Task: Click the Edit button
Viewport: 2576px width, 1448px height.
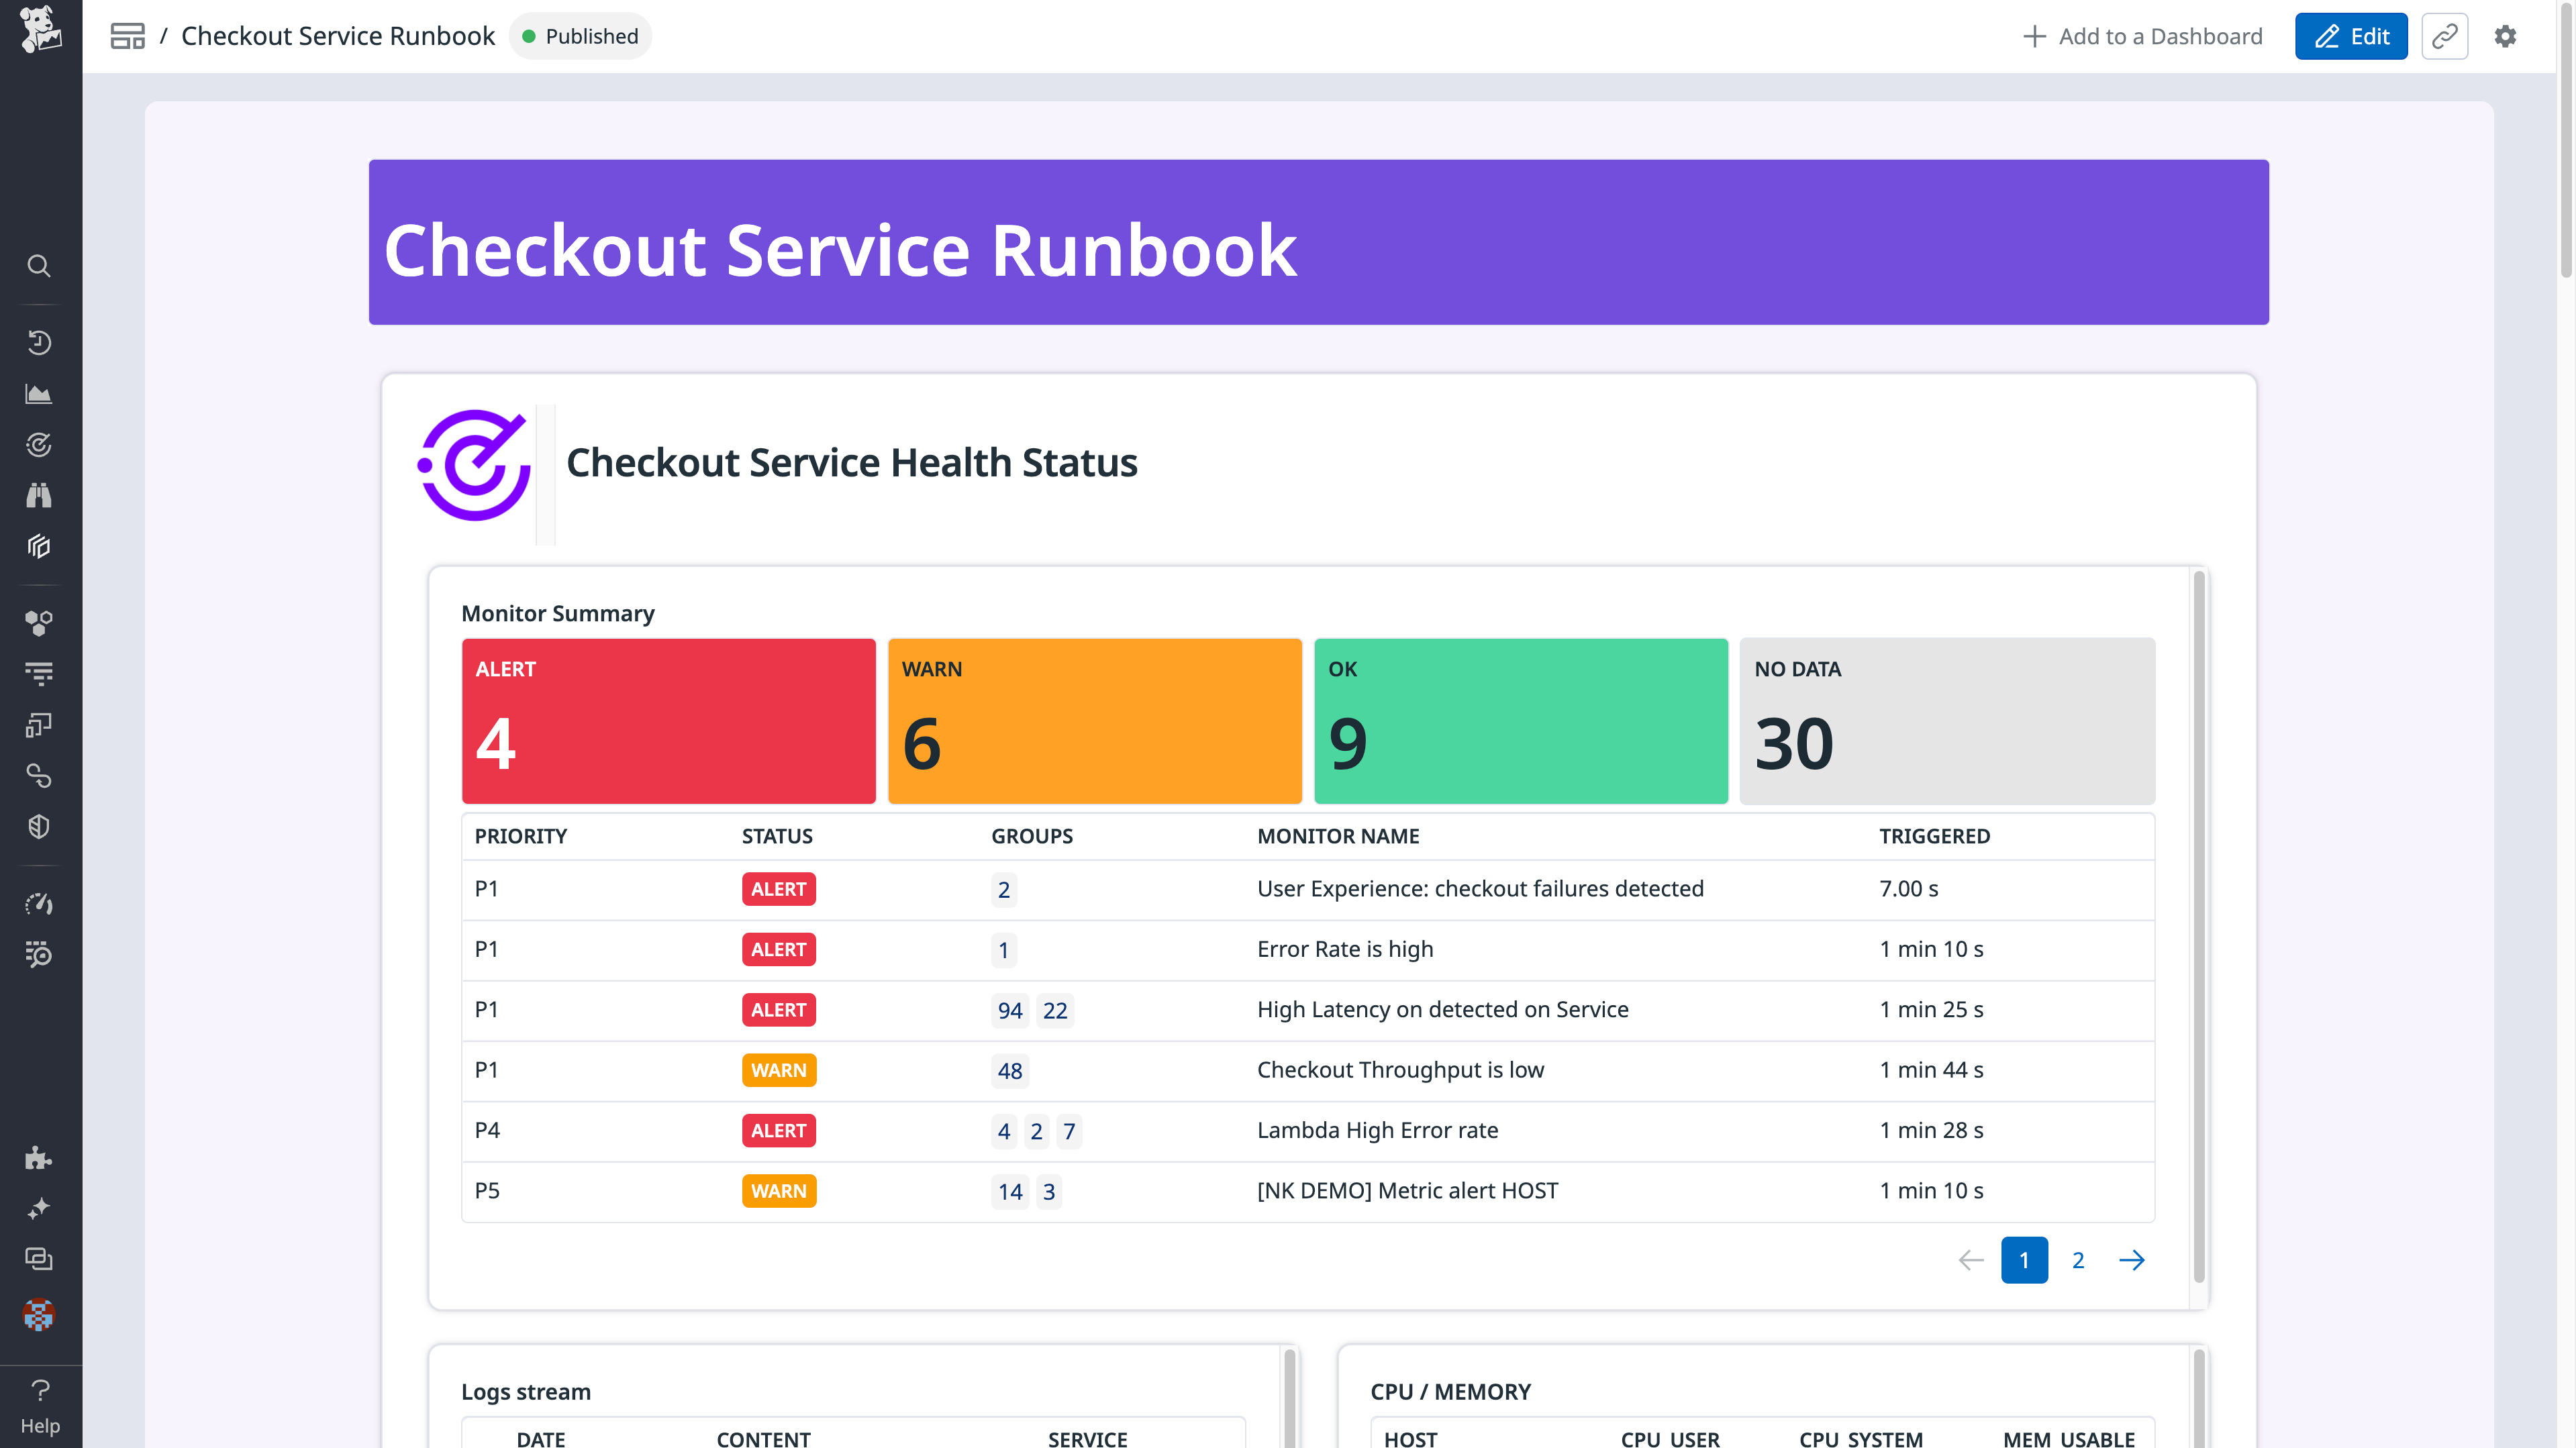Action: [2351, 36]
